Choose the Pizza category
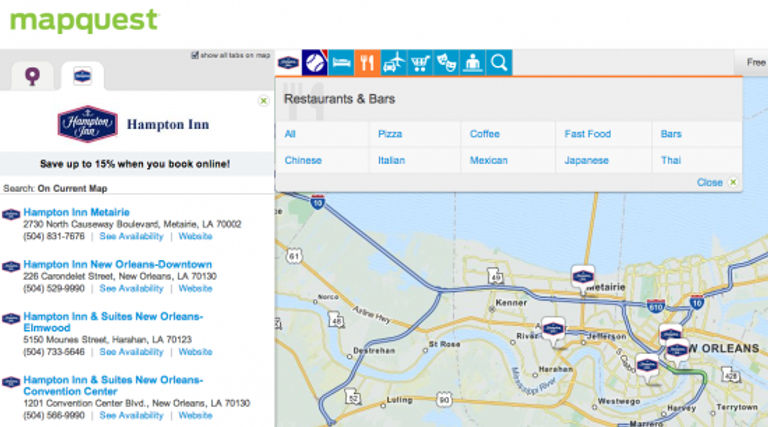 tap(390, 134)
